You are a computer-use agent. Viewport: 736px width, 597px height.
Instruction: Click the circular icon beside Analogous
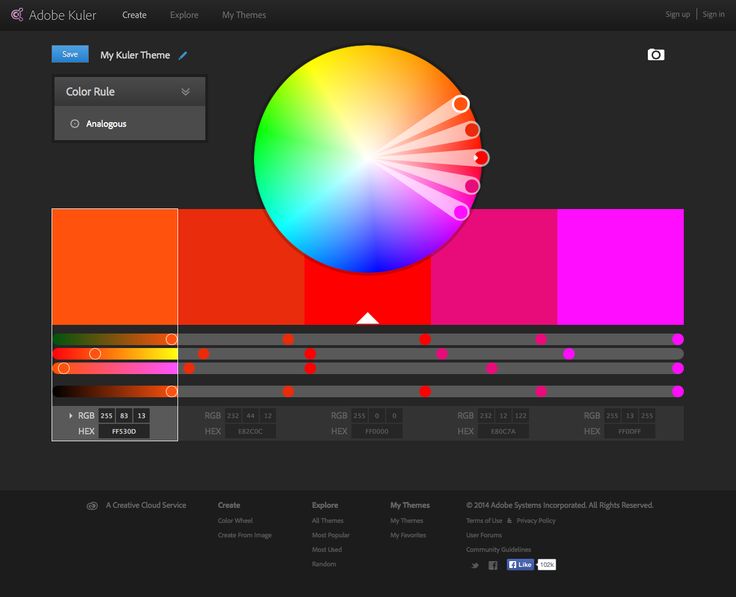pos(75,124)
